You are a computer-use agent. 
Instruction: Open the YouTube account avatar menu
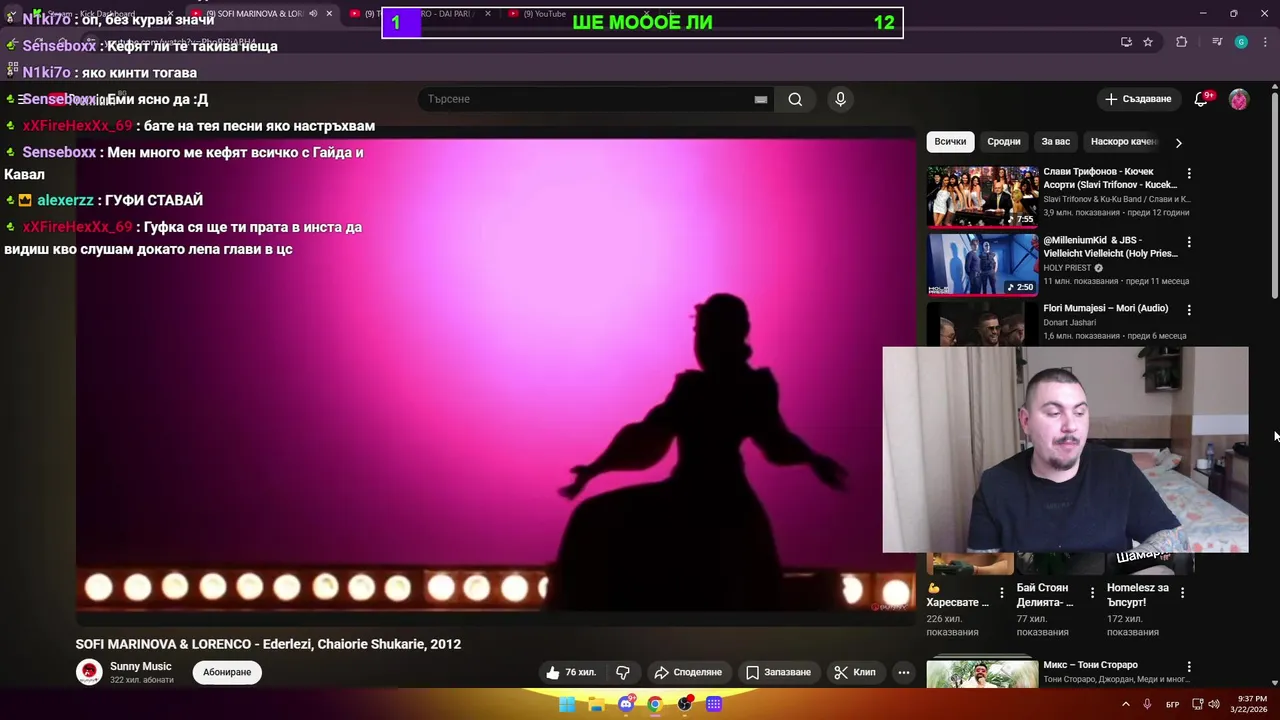click(x=1239, y=99)
